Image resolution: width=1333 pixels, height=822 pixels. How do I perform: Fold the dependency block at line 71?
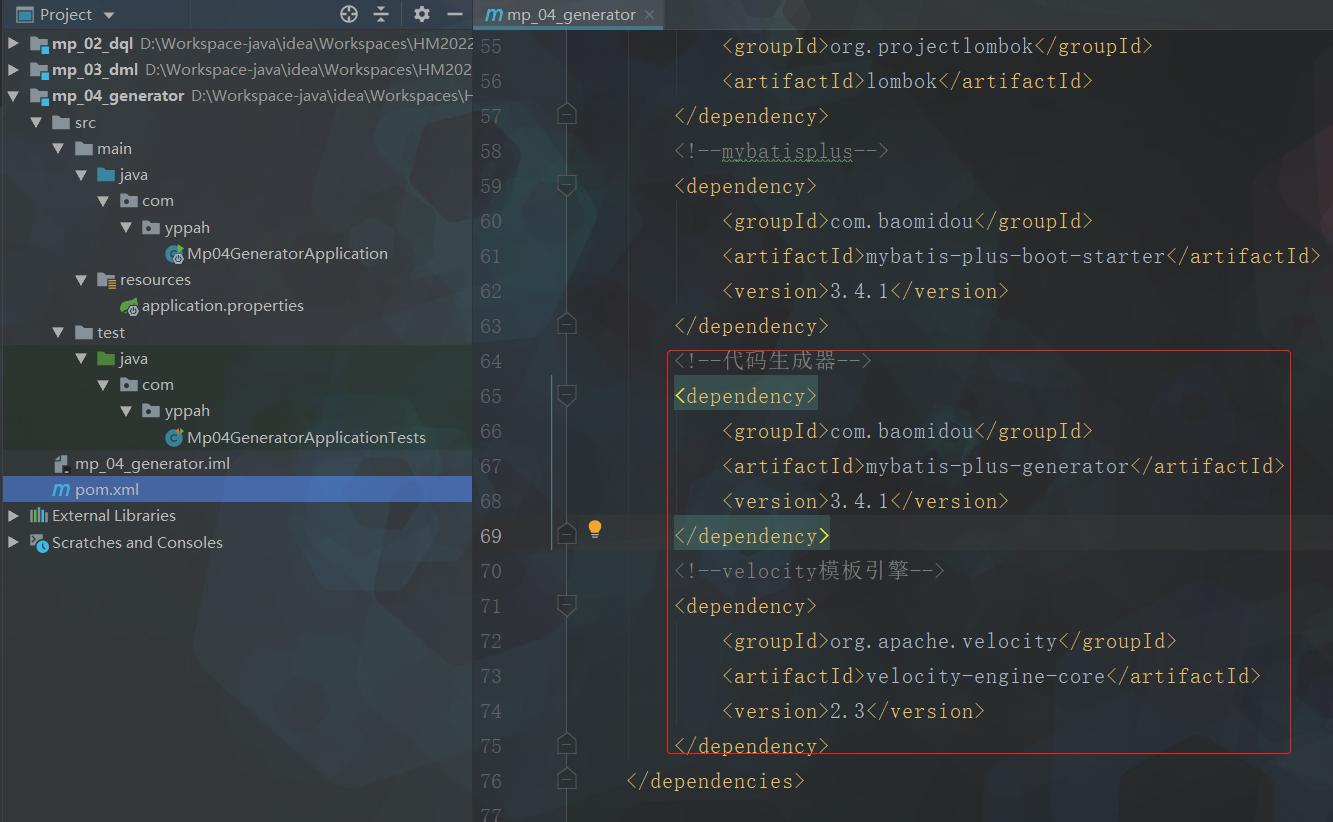click(567, 606)
